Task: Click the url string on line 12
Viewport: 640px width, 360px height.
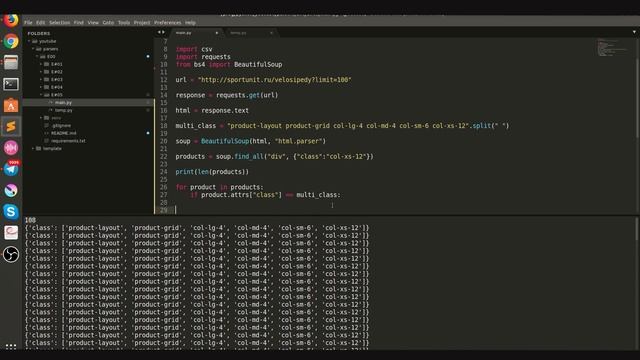Action: 275,80
